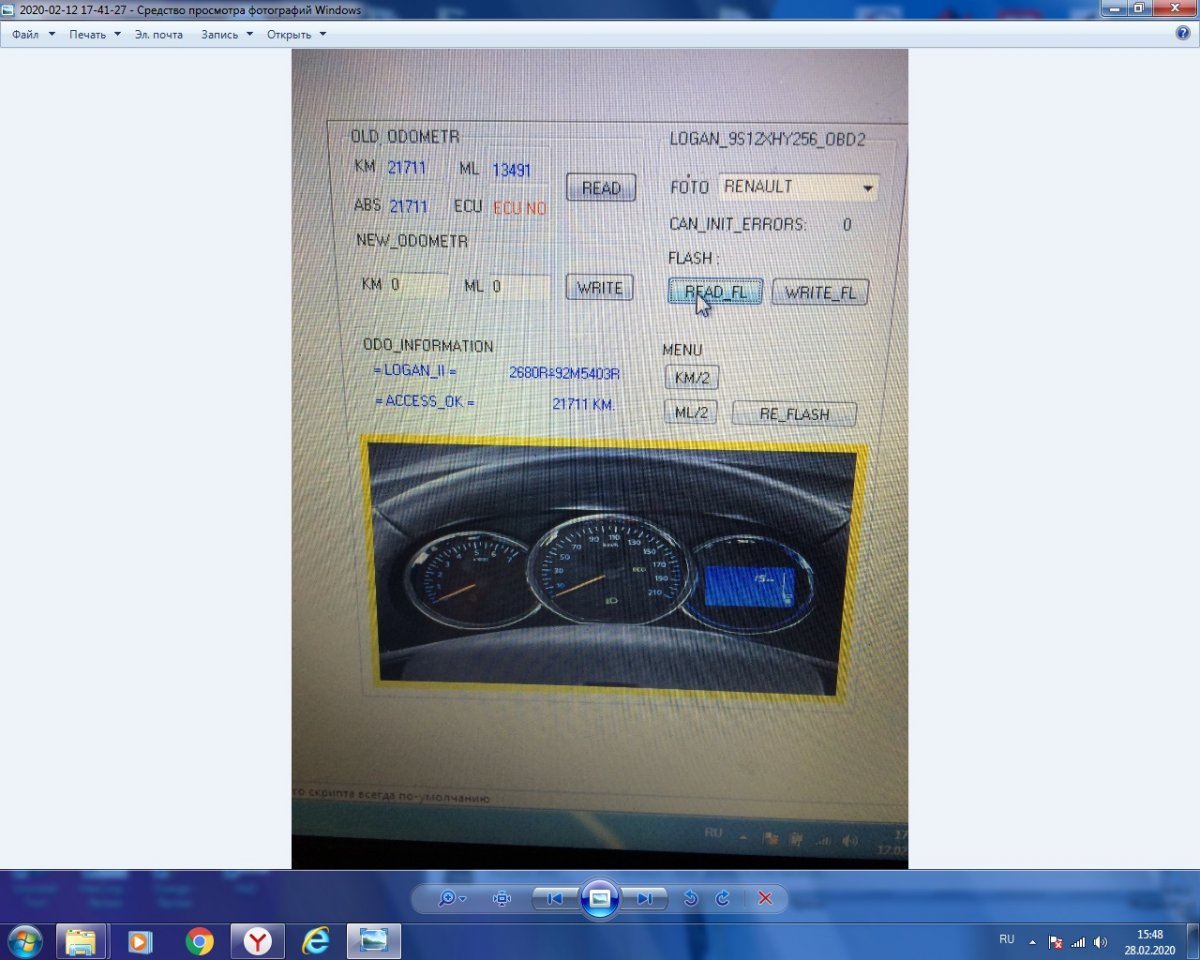Show hidden tray icons arrow
1200x960 pixels.
point(1033,942)
